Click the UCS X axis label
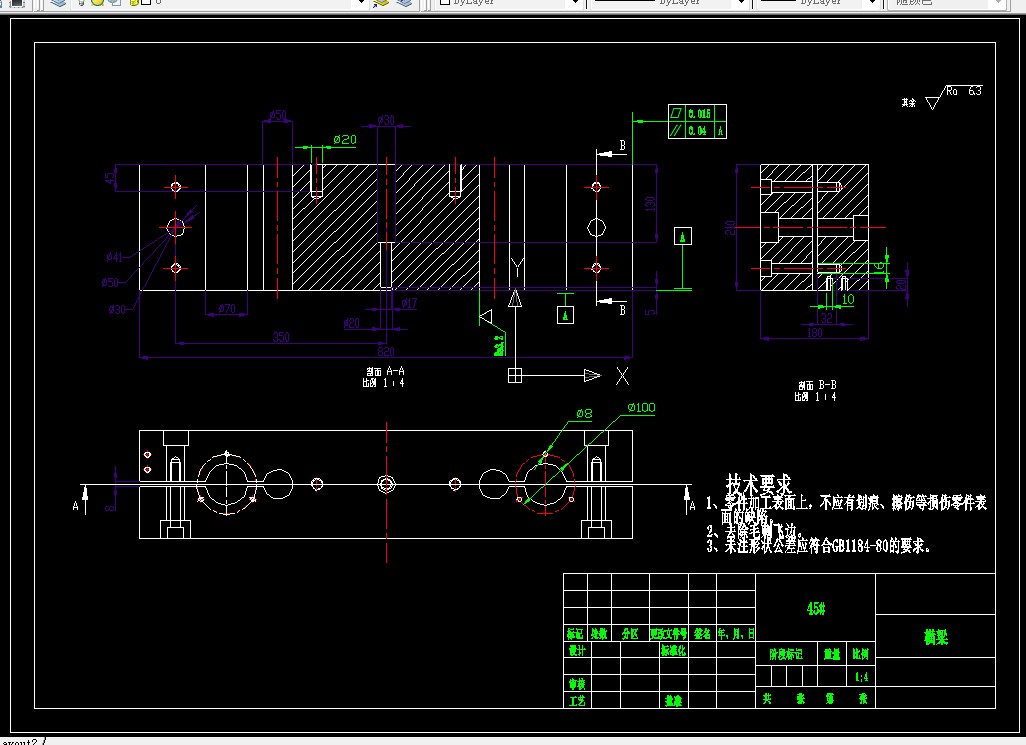This screenshot has height=745, width=1026. click(622, 376)
